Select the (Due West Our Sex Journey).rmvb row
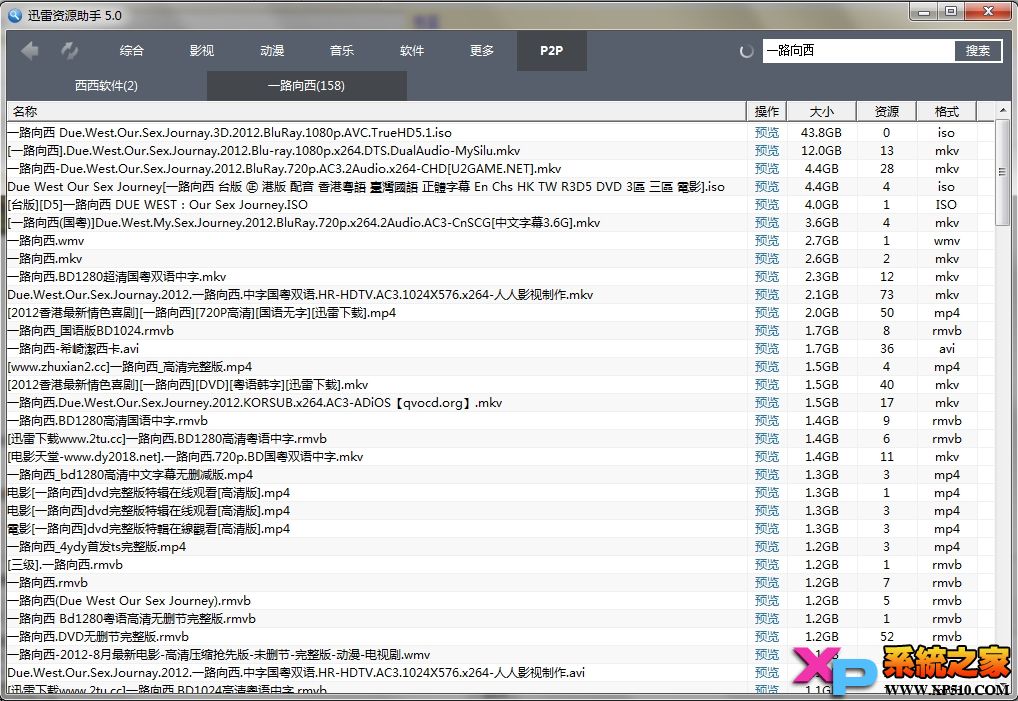This screenshot has height=701, width=1018. [500, 601]
